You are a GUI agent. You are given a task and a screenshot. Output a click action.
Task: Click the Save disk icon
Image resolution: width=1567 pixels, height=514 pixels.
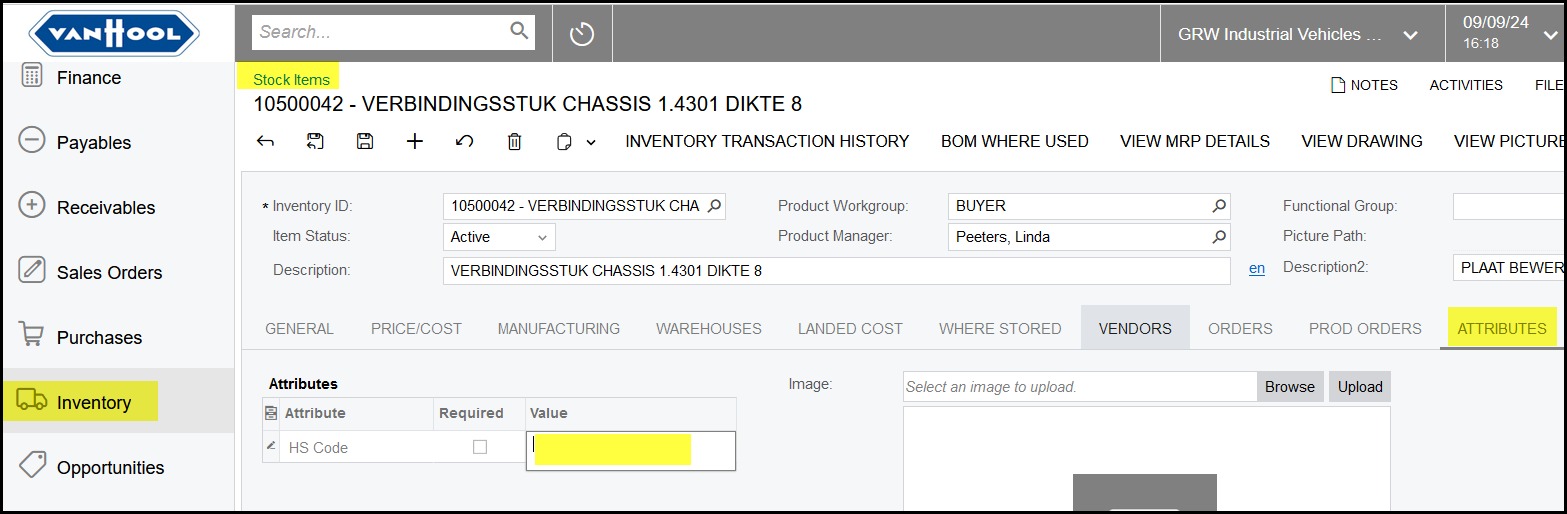click(x=365, y=142)
